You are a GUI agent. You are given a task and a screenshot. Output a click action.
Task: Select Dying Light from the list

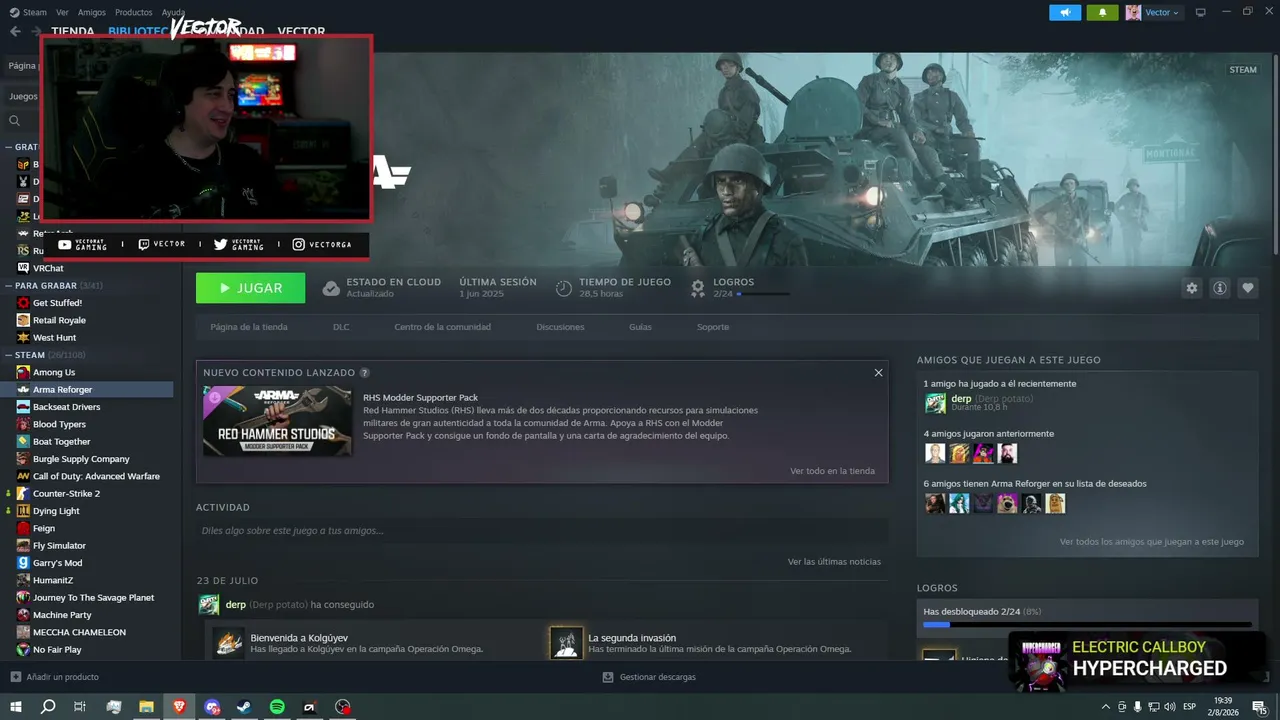(56, 511)
